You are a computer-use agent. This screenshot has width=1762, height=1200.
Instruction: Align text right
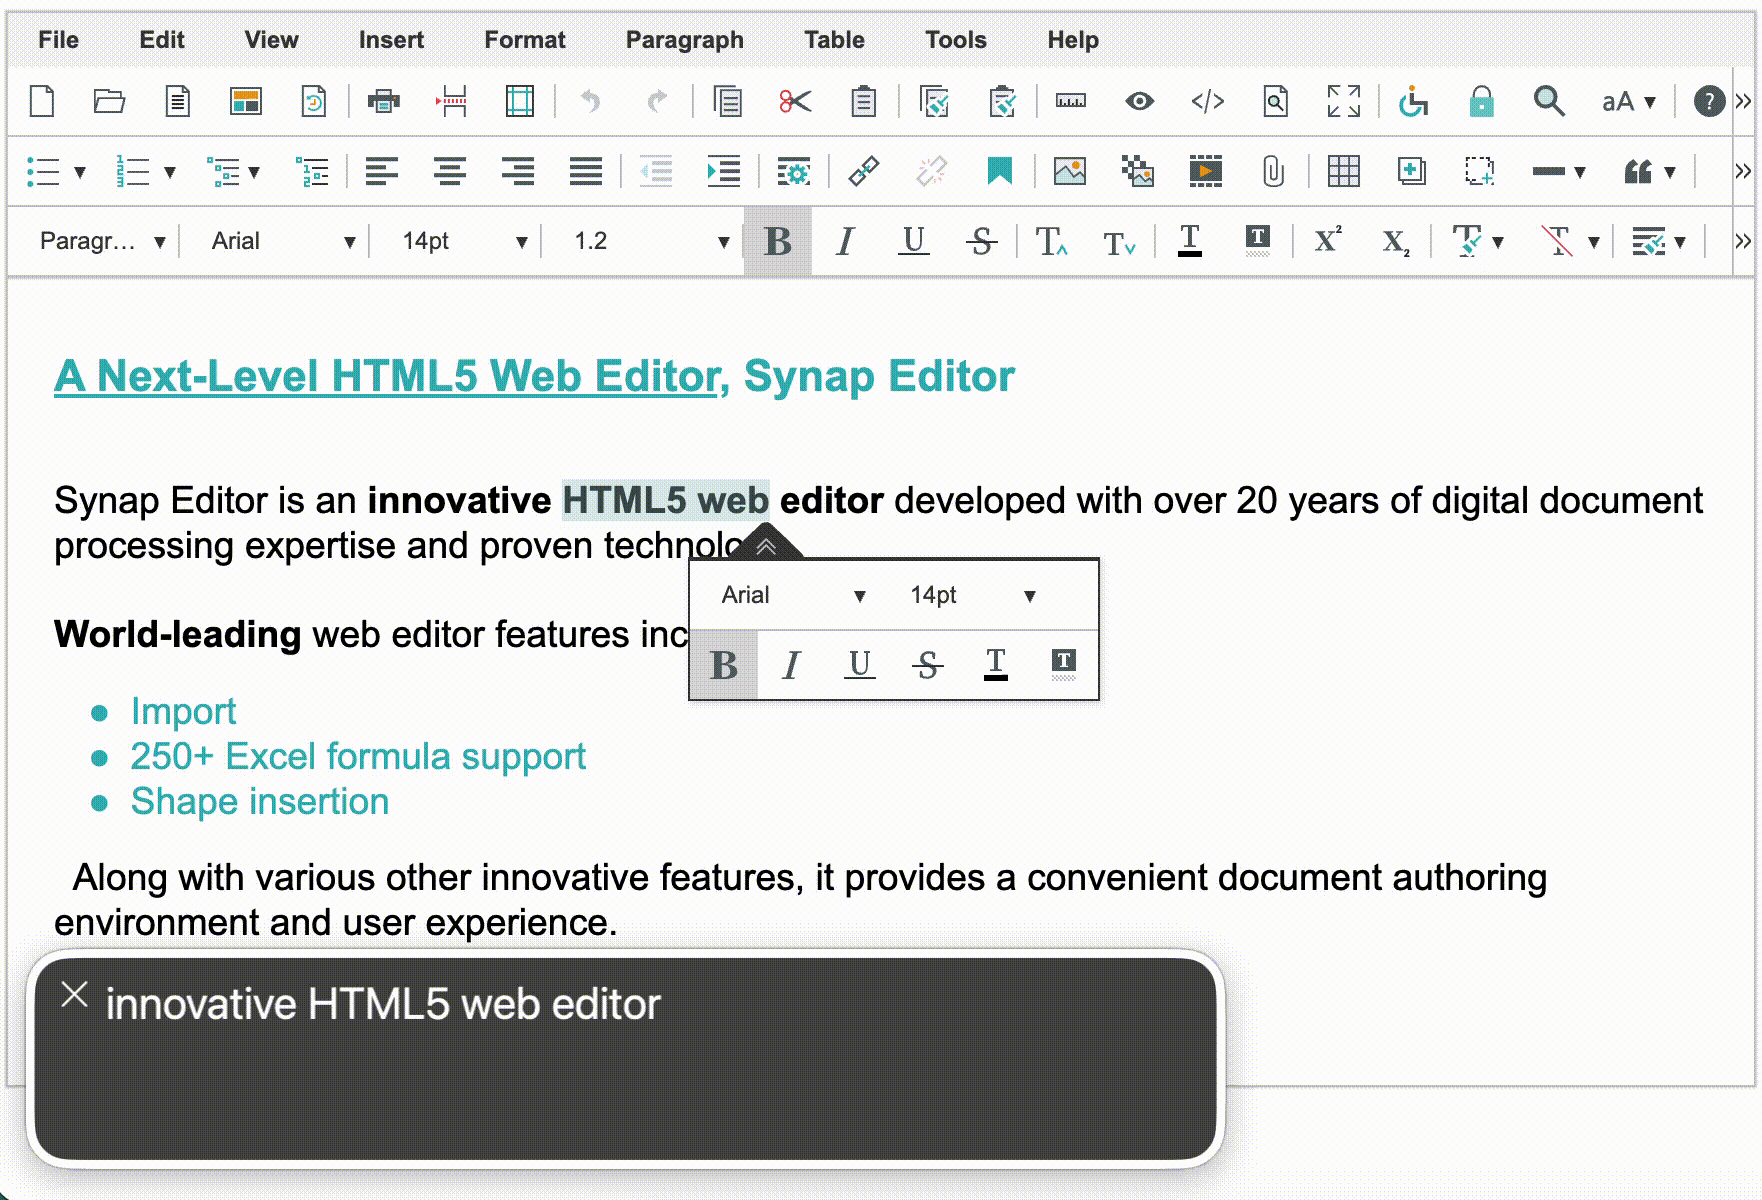coord(518,171)
